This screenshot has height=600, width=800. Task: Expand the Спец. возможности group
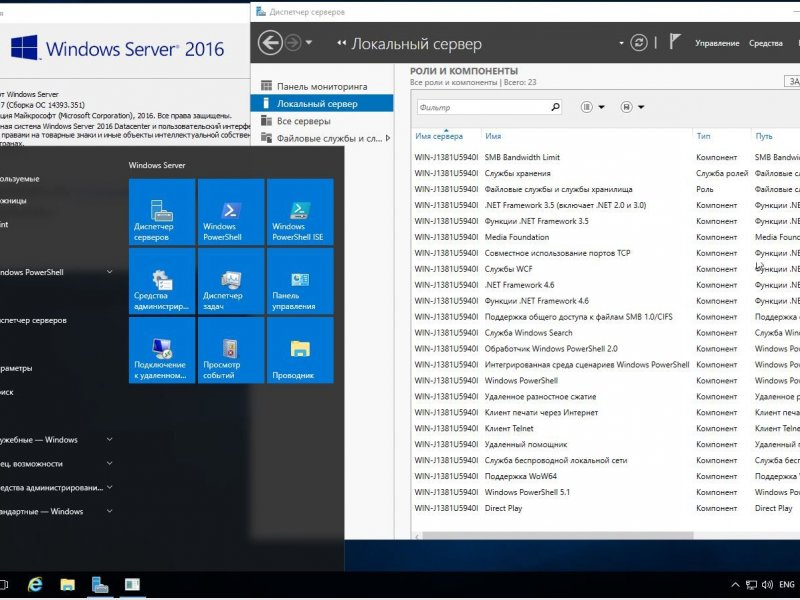[x=109, y=463]
